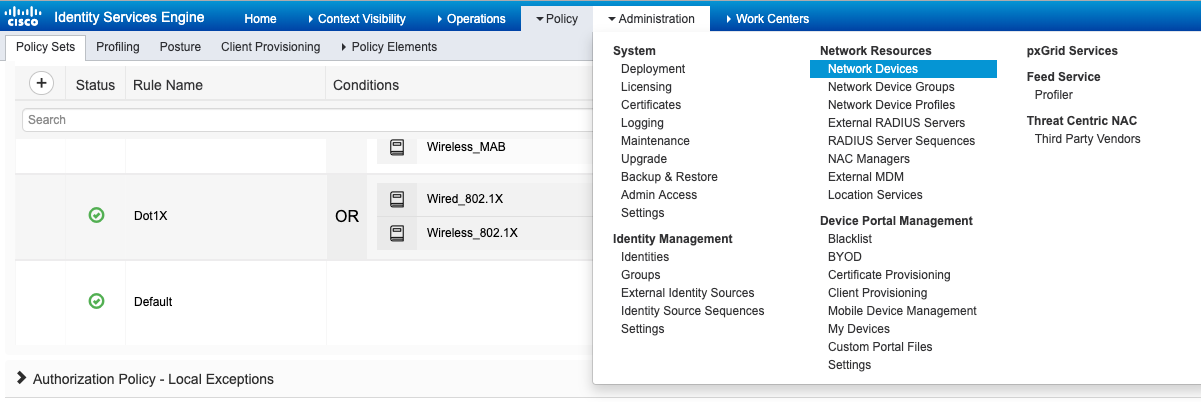Open Identities under Identity Management
Screen dimensions: 1201x402
point(645,257)
